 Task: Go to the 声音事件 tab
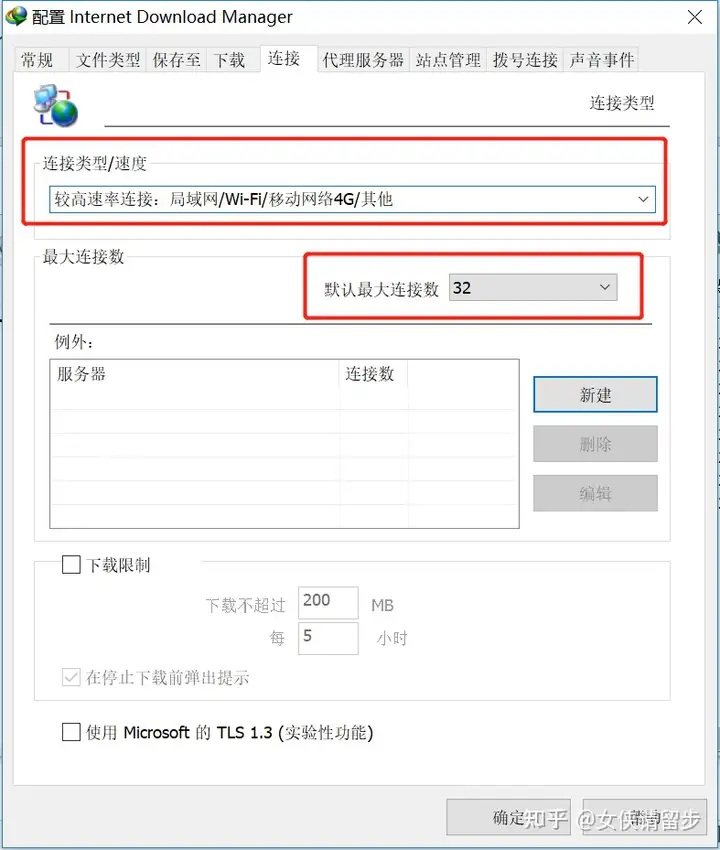601,60
